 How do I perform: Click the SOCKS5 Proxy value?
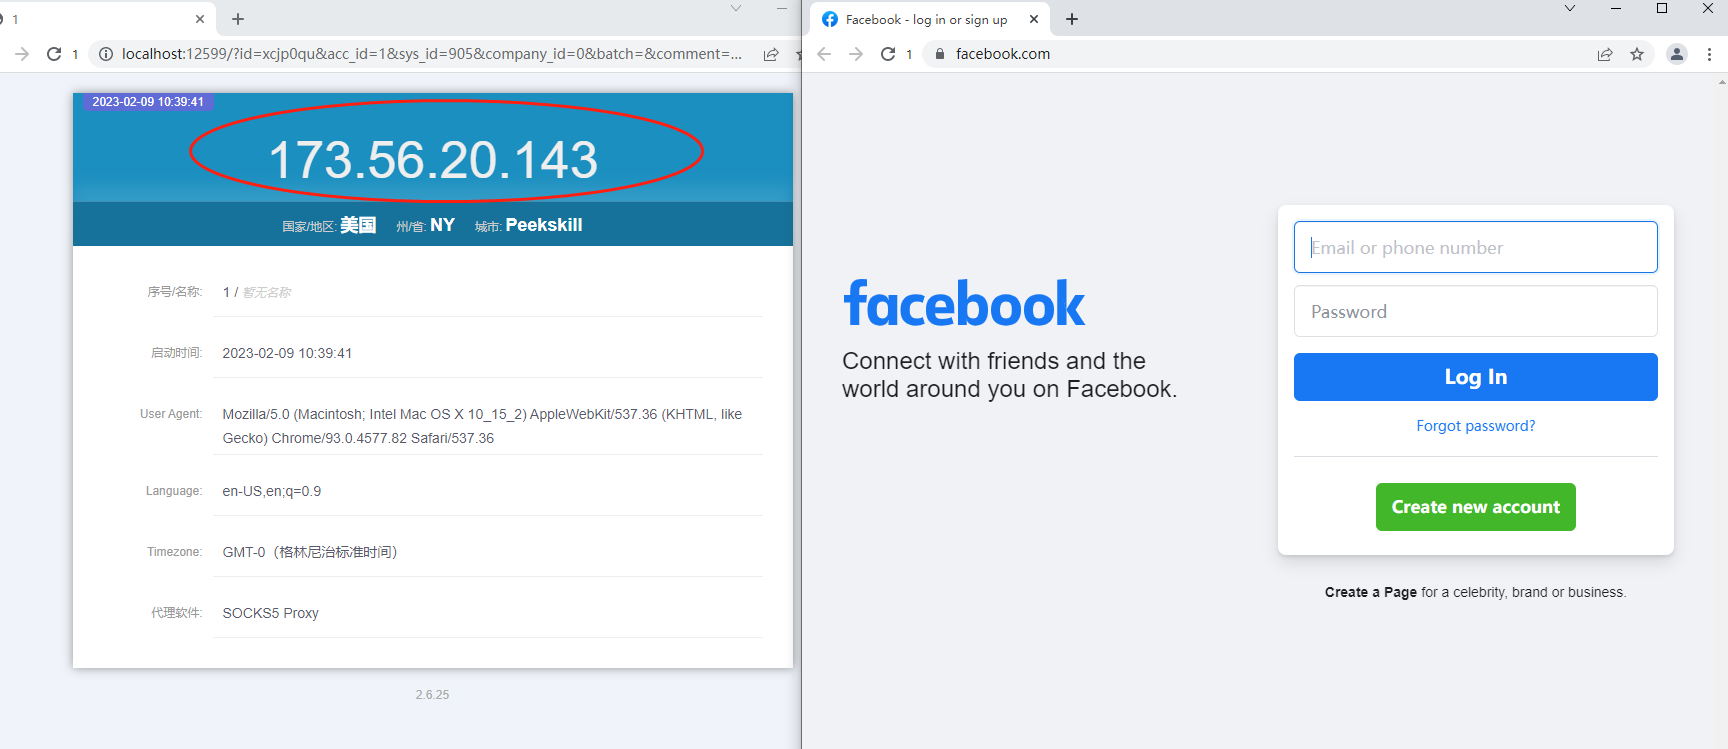pos(271,613)
